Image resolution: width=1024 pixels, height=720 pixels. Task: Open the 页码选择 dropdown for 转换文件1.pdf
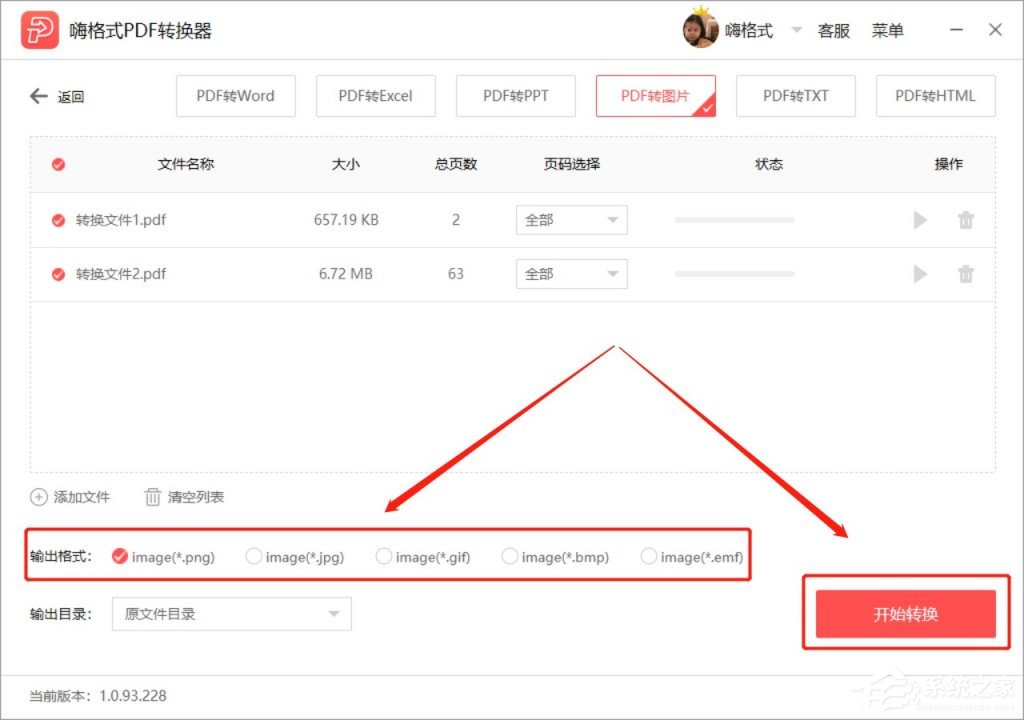point(571,220)
